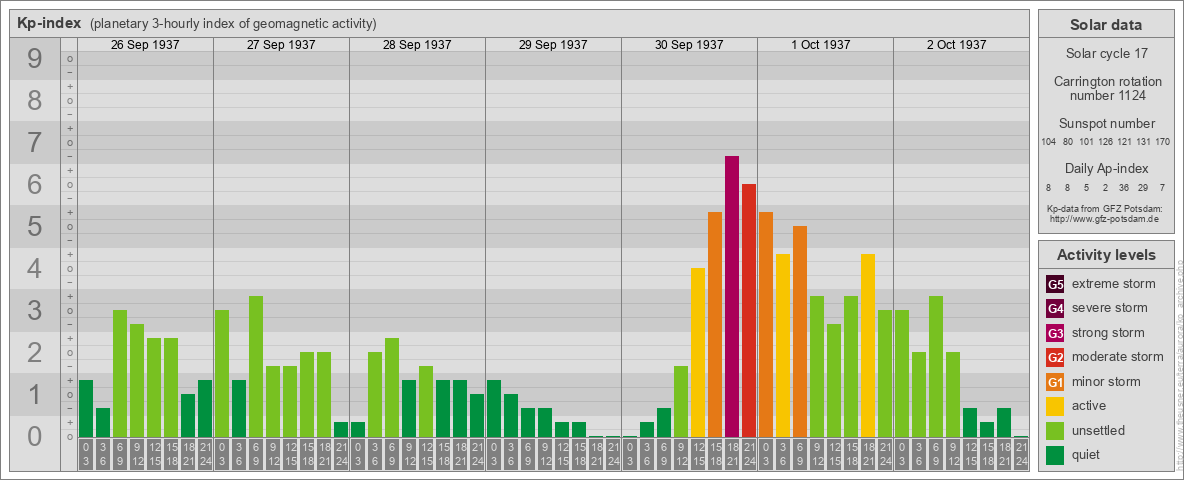The image size is (1184, 480).
Task: Select the green bar for 26 Sep 6-9
Action: tap(120, 374)
